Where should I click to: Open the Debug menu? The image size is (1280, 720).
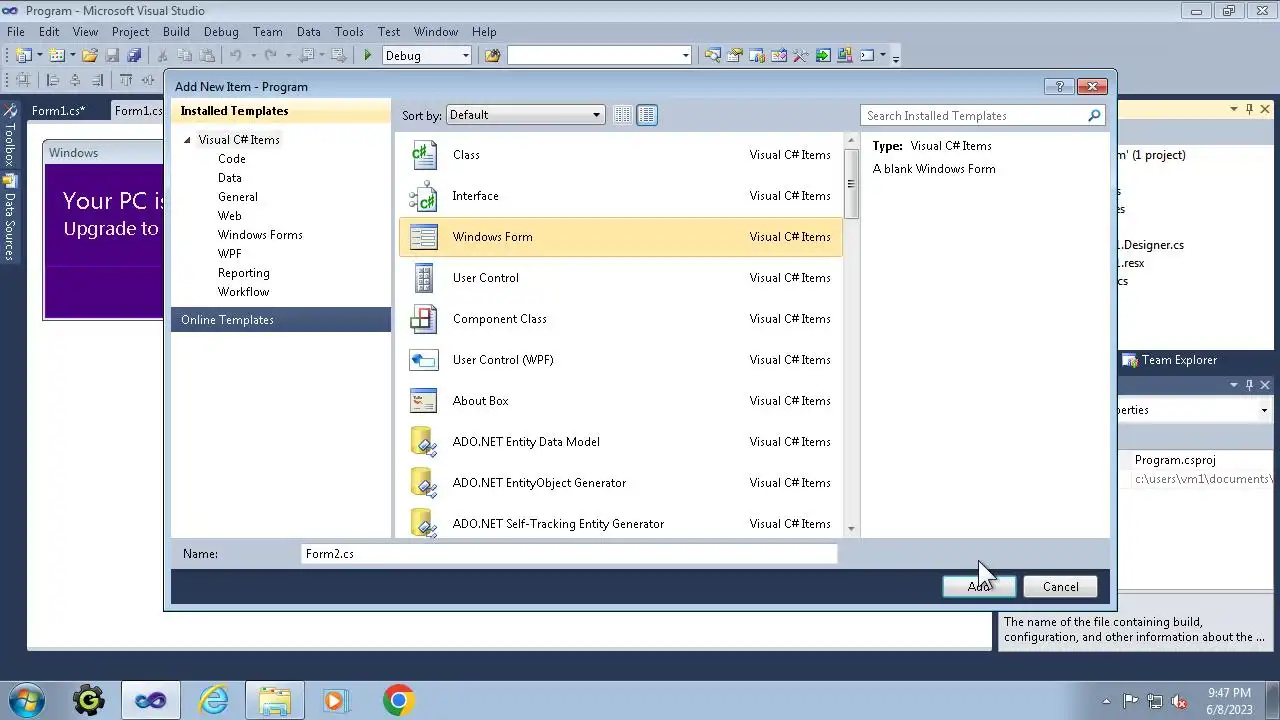pos(221,32)
